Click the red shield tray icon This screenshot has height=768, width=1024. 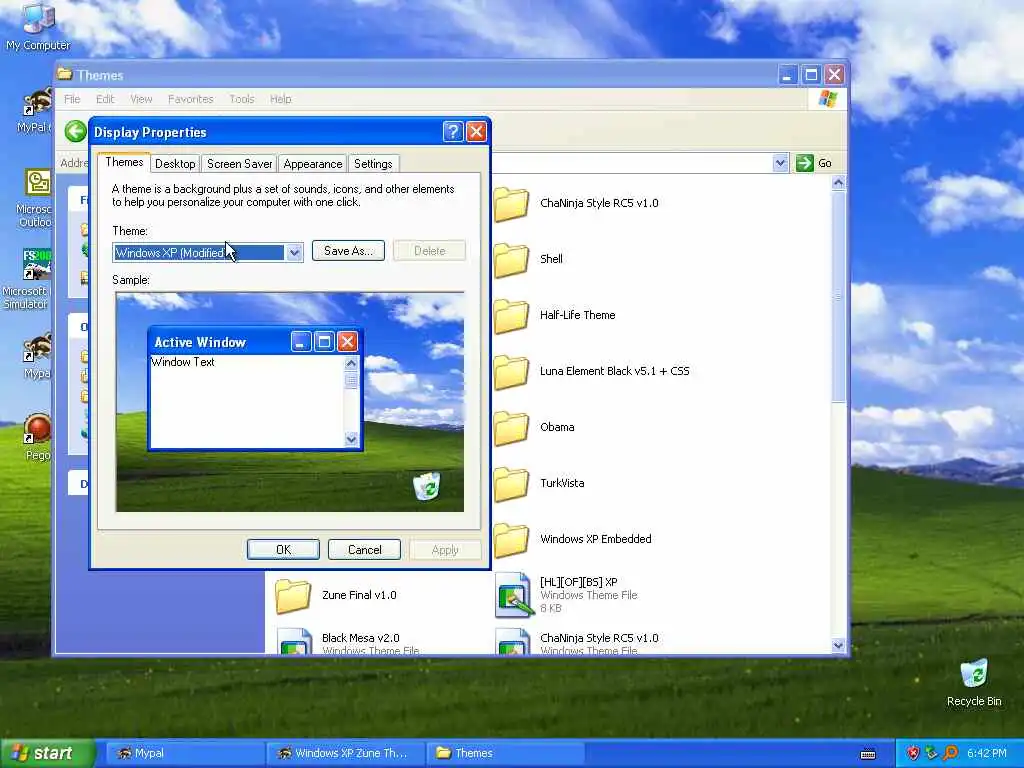913,753
